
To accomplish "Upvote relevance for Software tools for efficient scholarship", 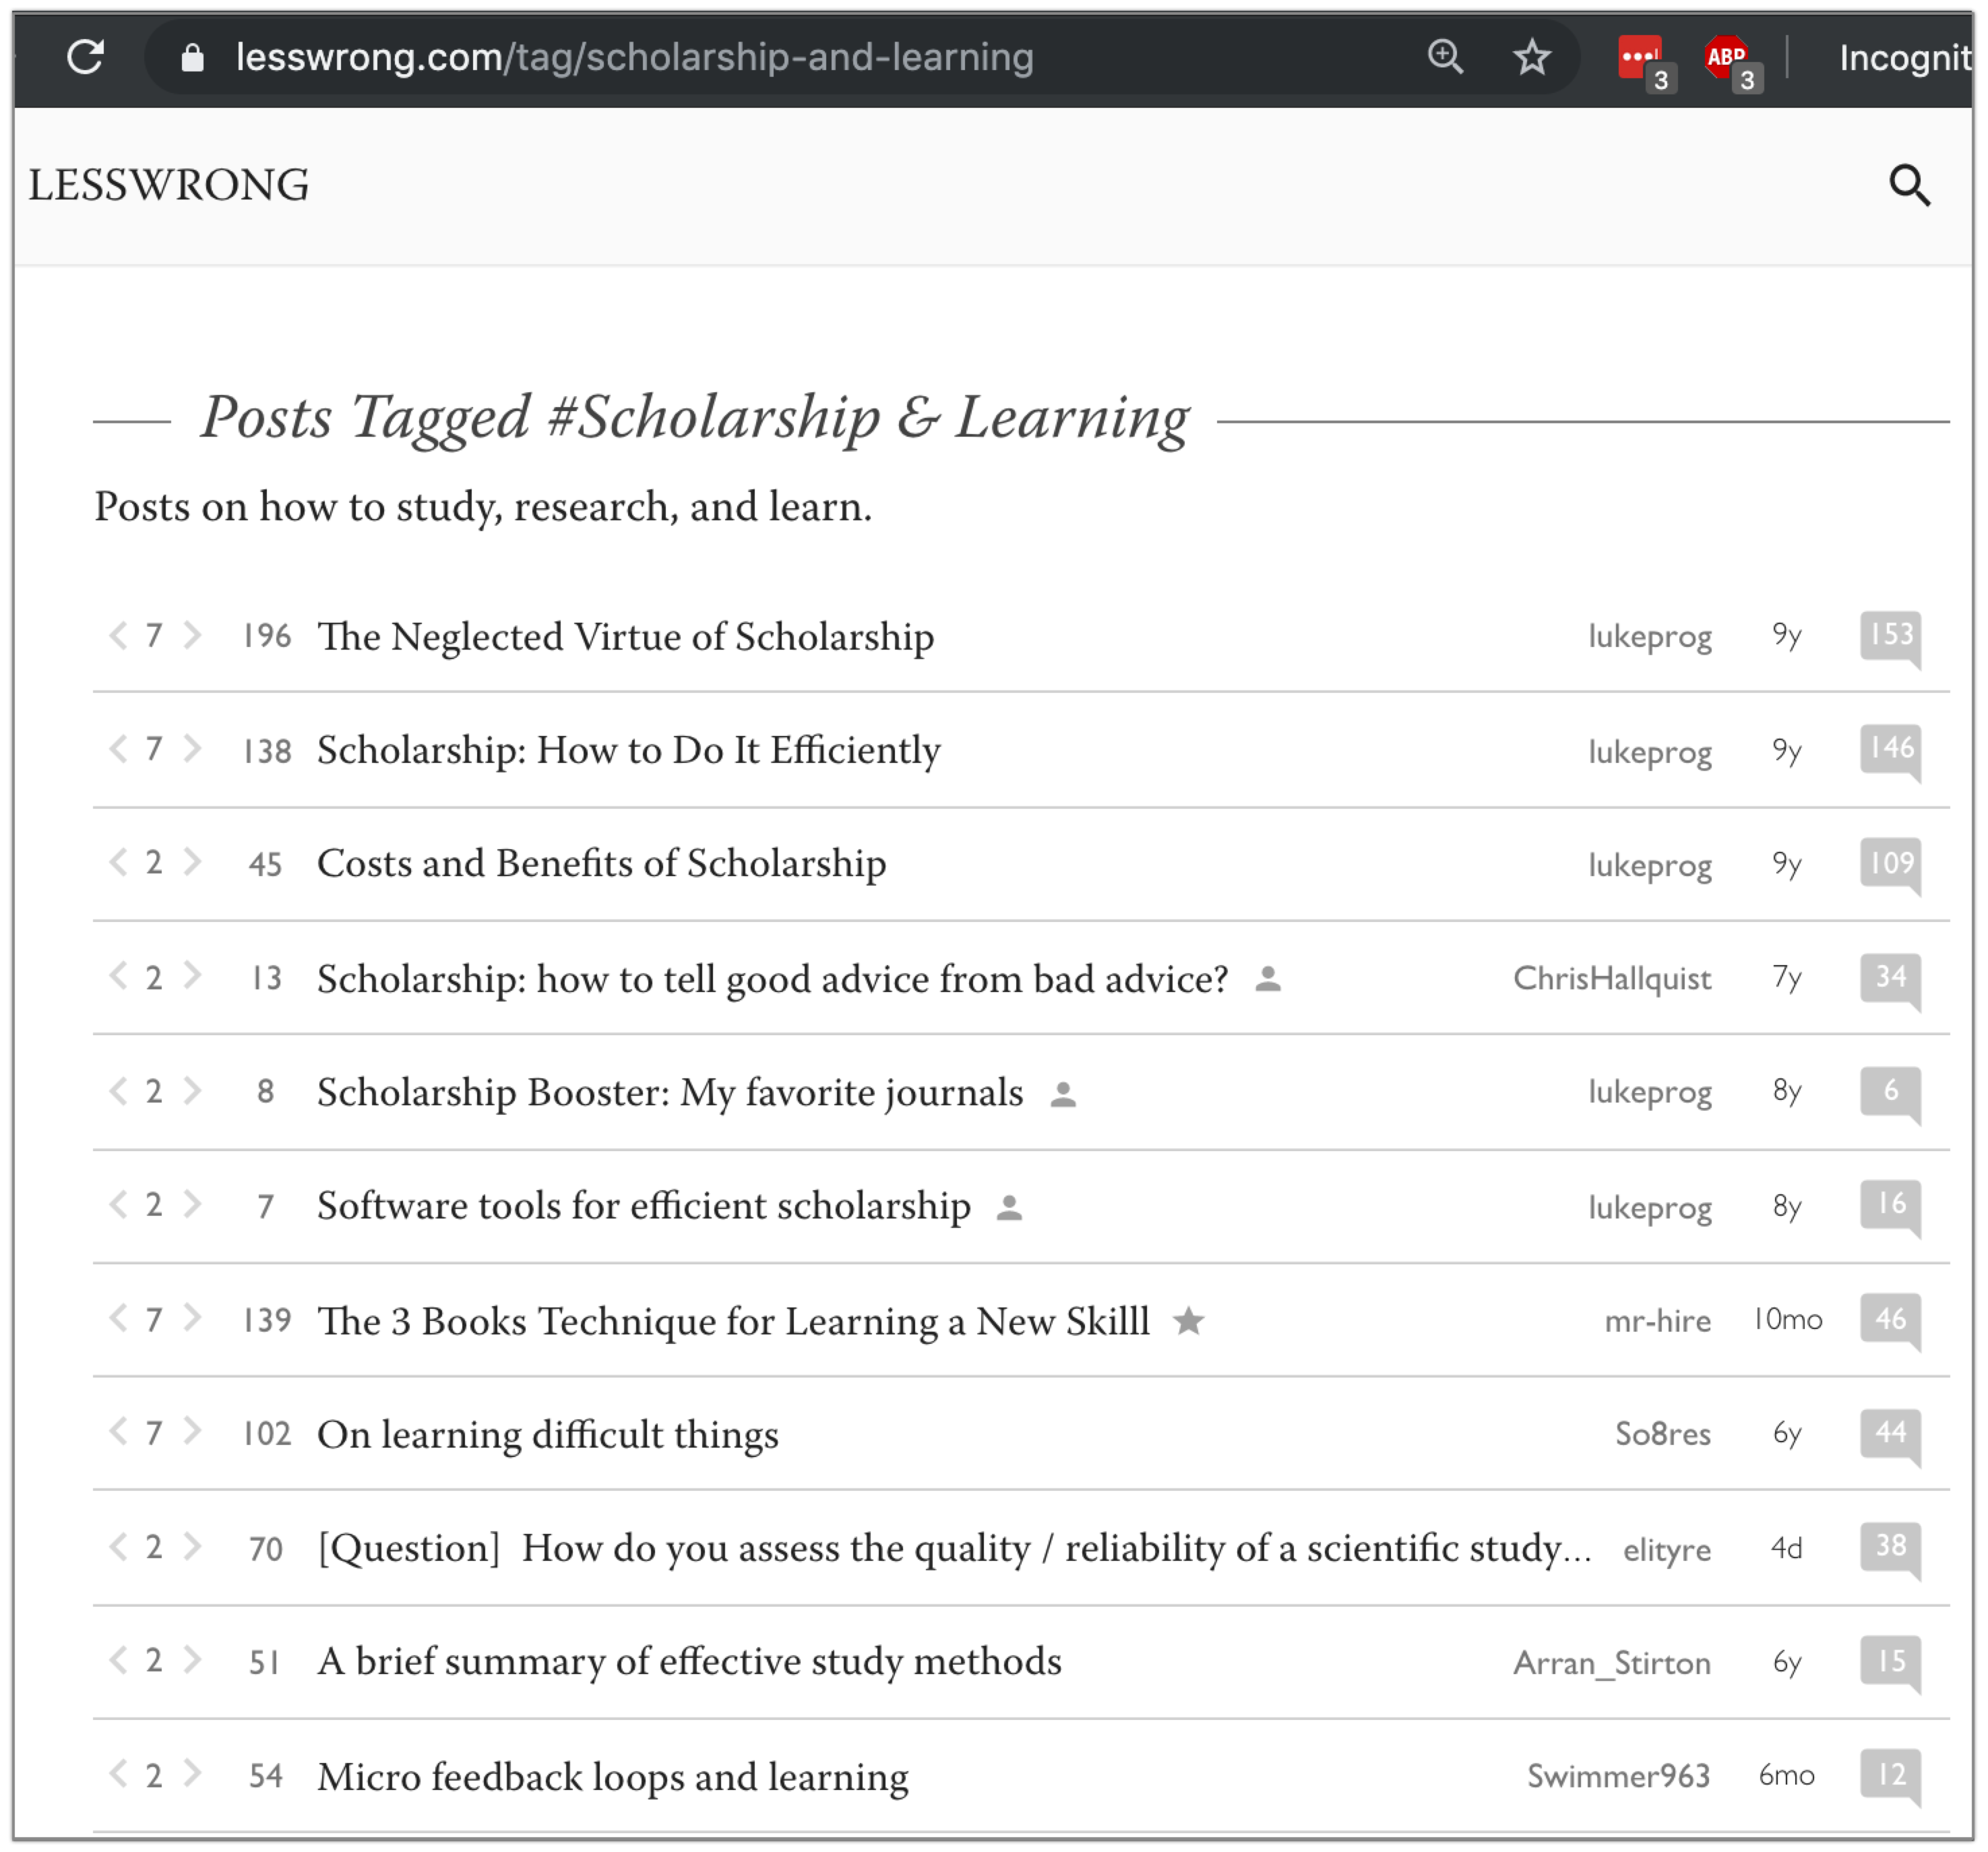I will coord(193,1205).
